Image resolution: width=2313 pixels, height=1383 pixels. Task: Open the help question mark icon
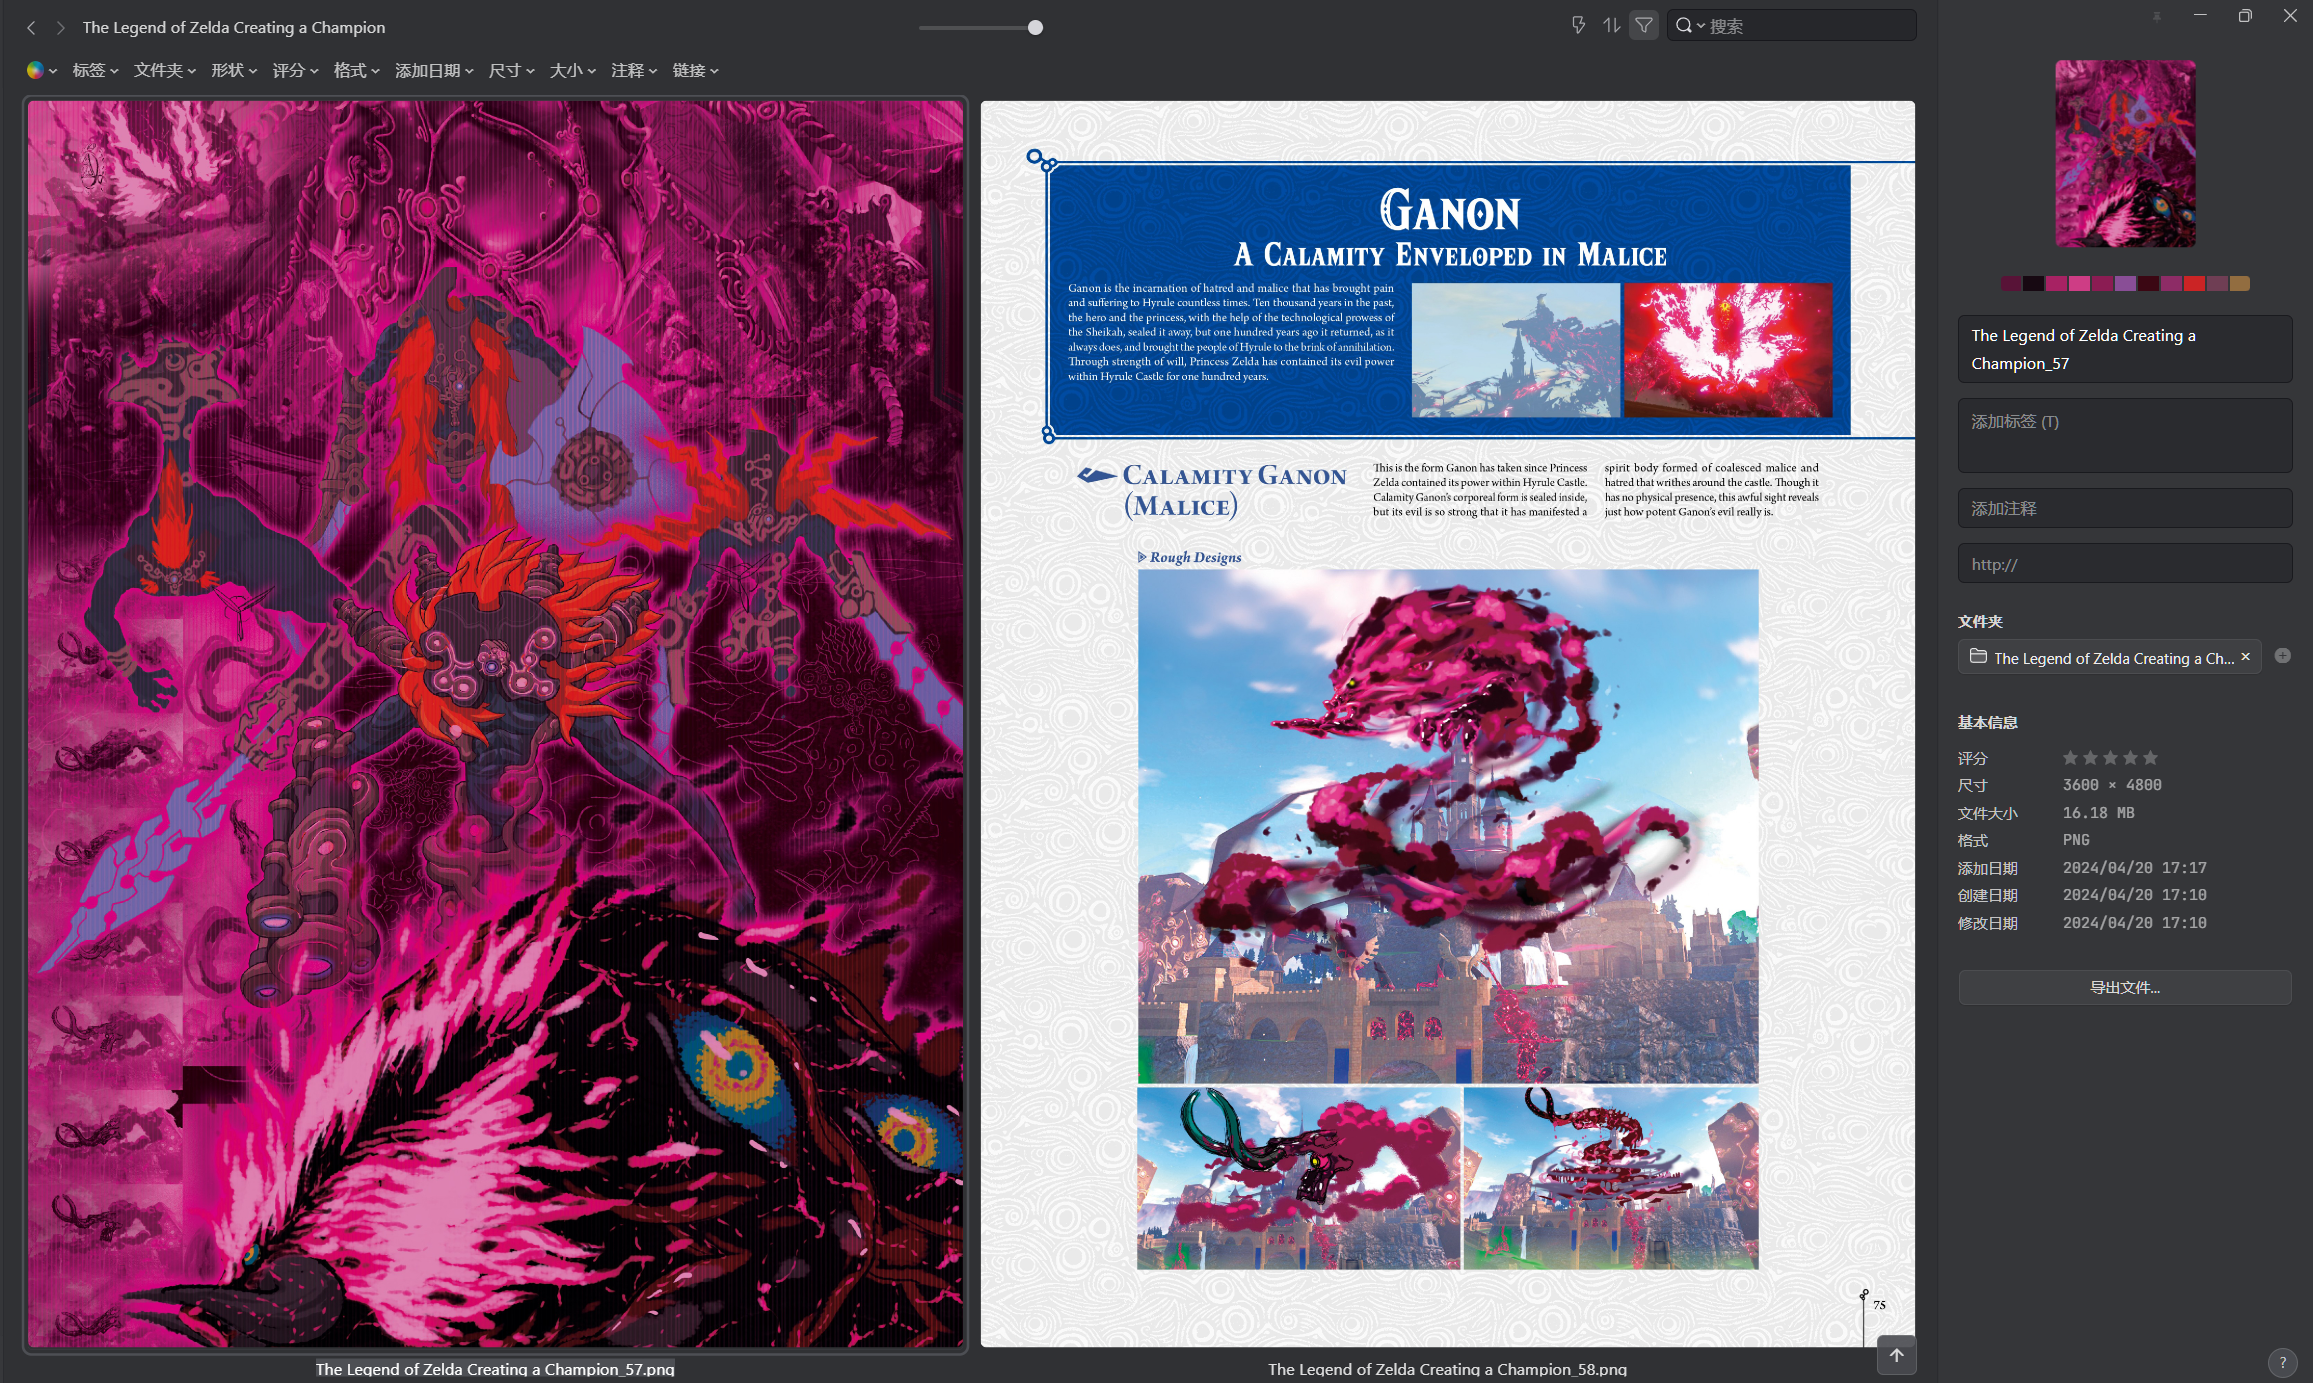pyautogui.click(x=2282, y=1362)
